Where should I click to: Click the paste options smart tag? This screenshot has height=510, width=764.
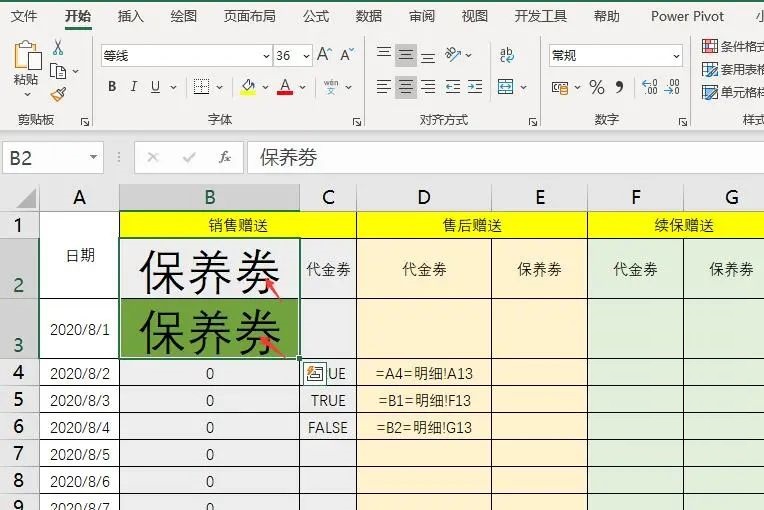(x=315, y=374)
